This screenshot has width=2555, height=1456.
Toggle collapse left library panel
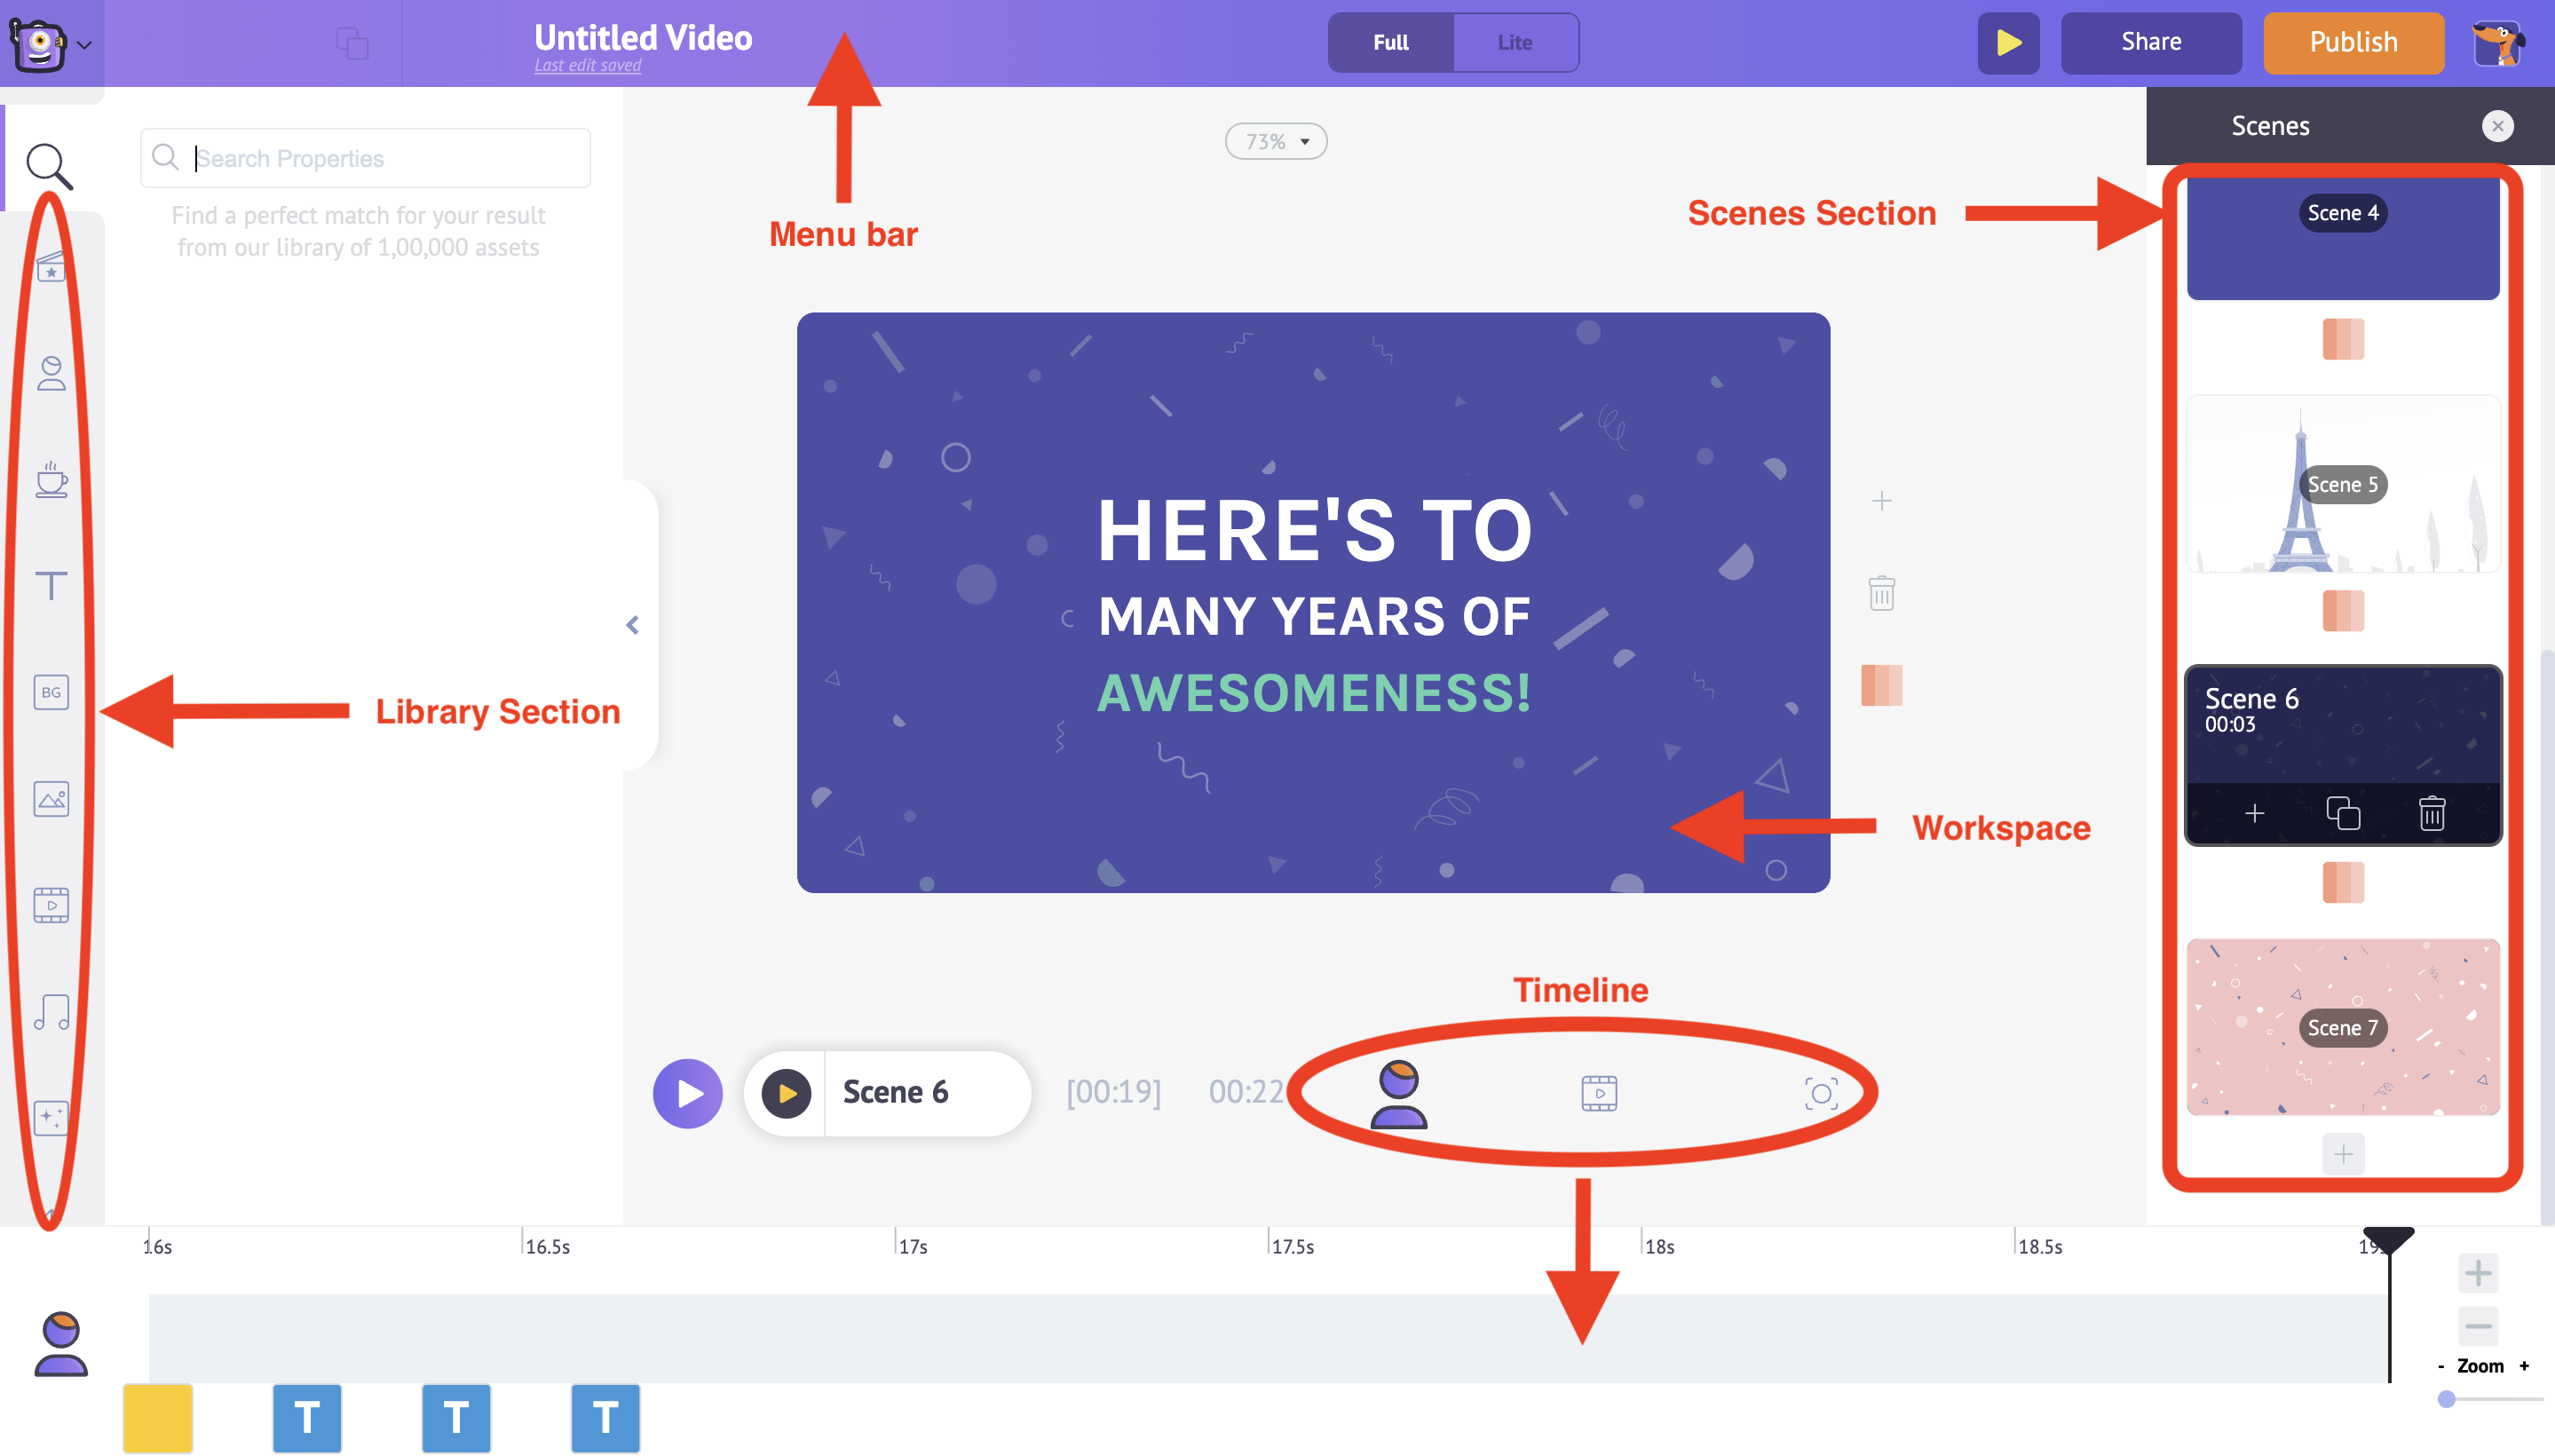coord(634,624)
